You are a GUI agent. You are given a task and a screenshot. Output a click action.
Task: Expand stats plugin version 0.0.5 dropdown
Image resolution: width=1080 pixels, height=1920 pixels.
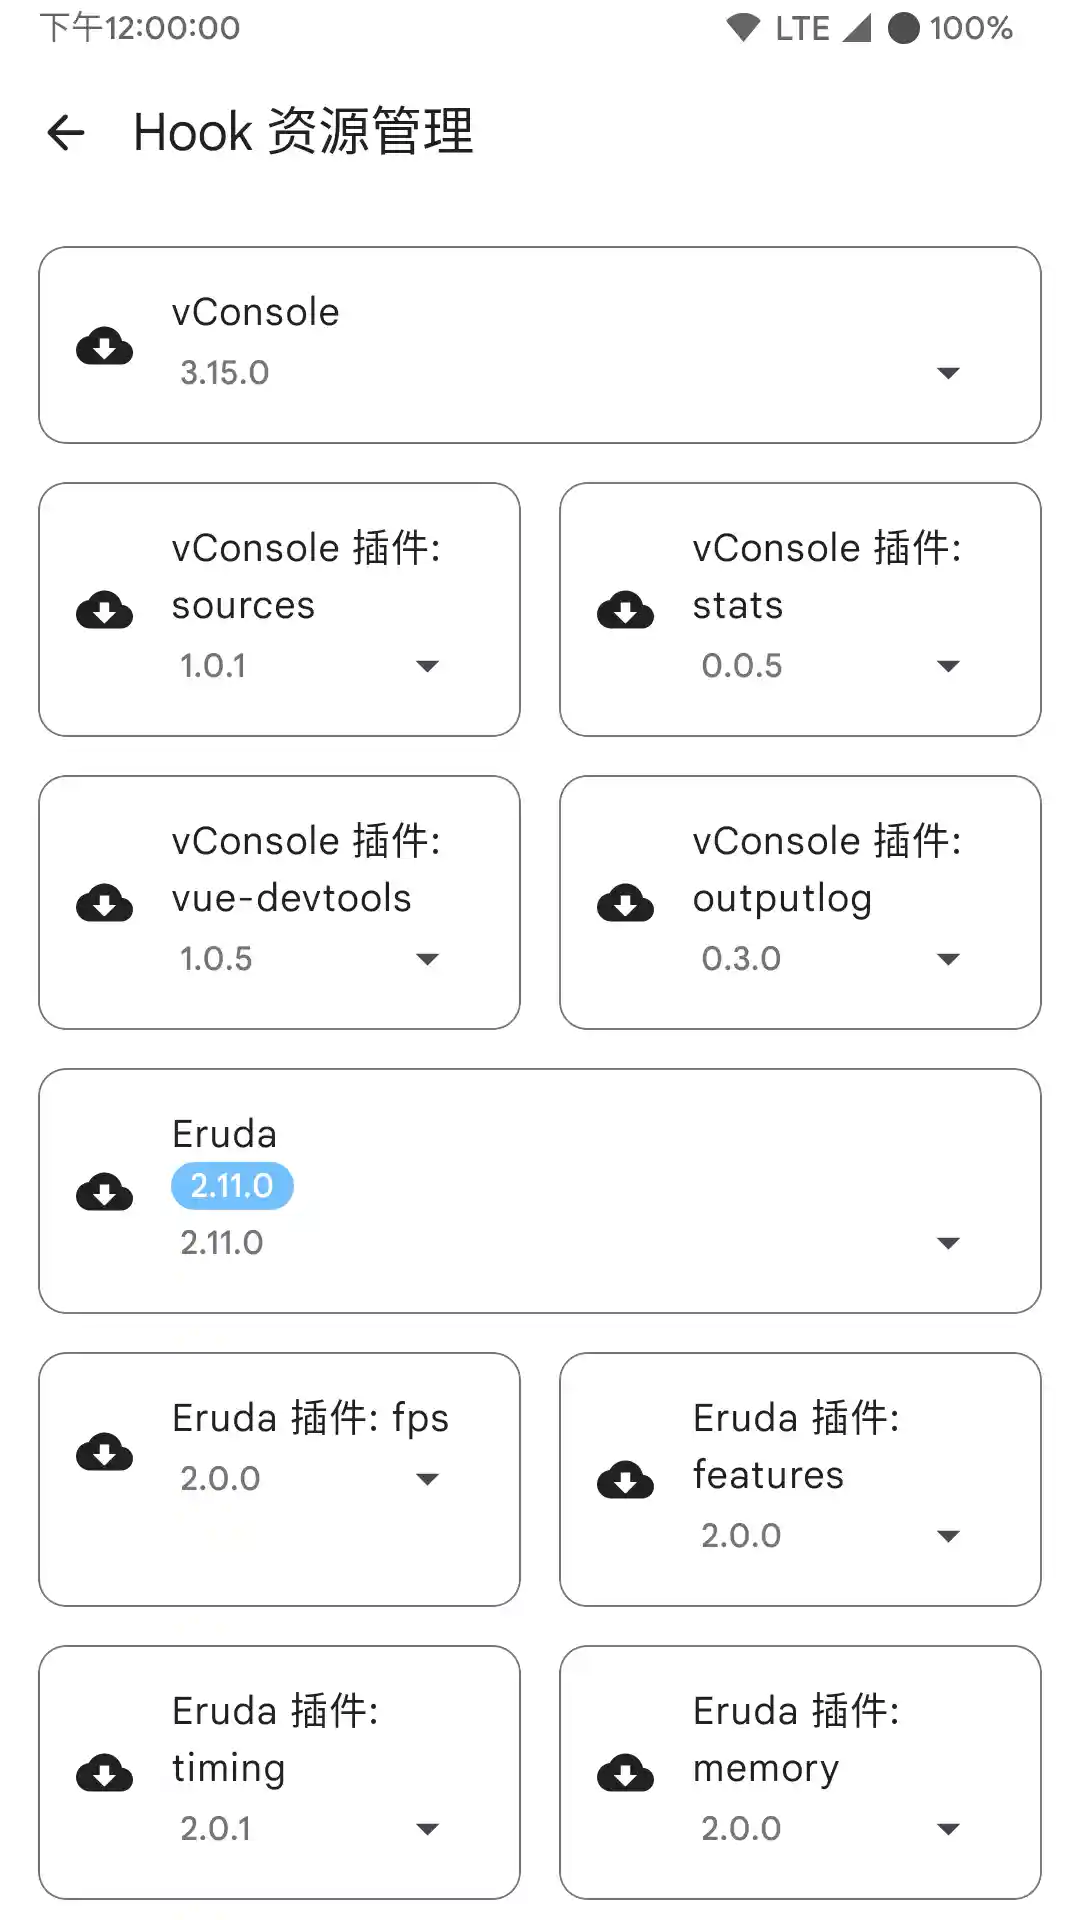click(x=947, y=666)
